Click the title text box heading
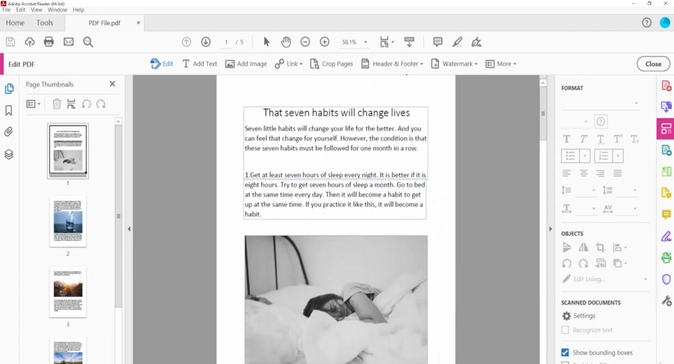Screen dimensions: 674x364 tap(336, 113)
